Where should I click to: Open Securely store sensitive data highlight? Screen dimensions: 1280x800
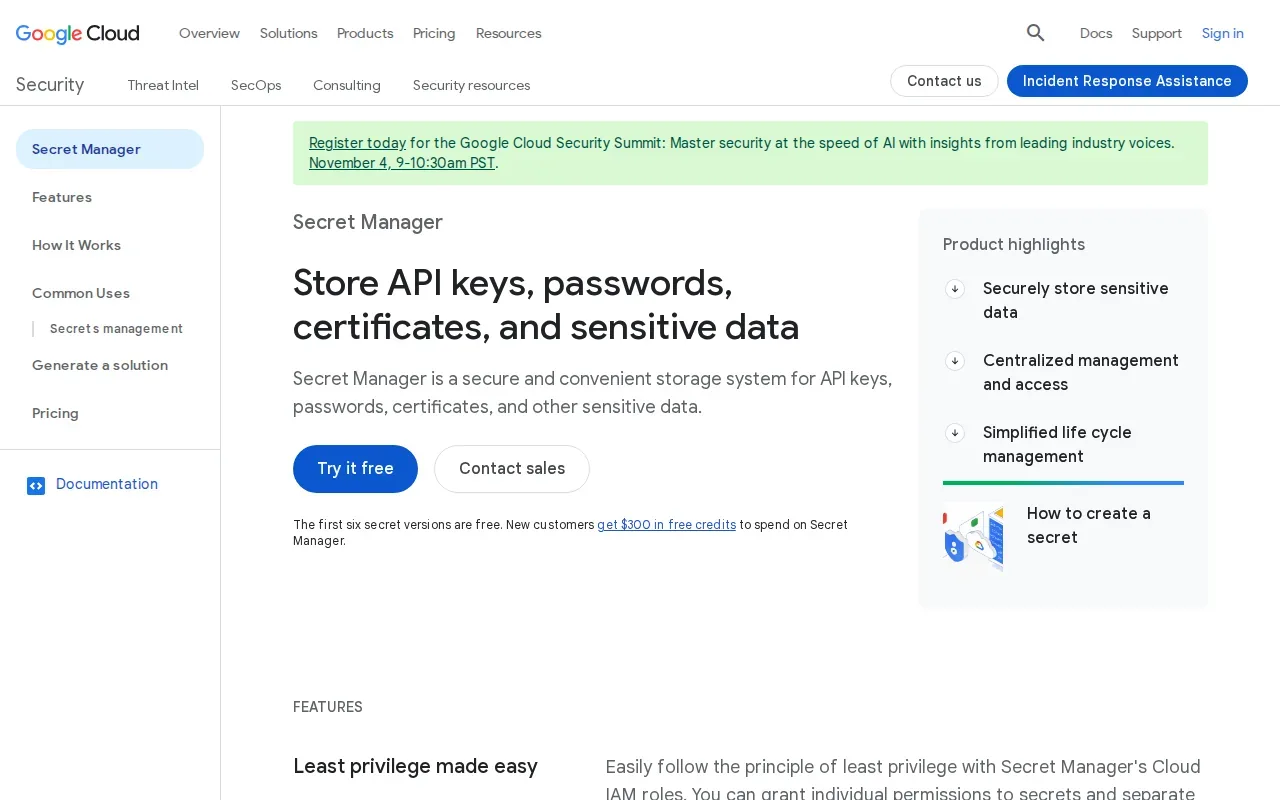point(1076,300)
